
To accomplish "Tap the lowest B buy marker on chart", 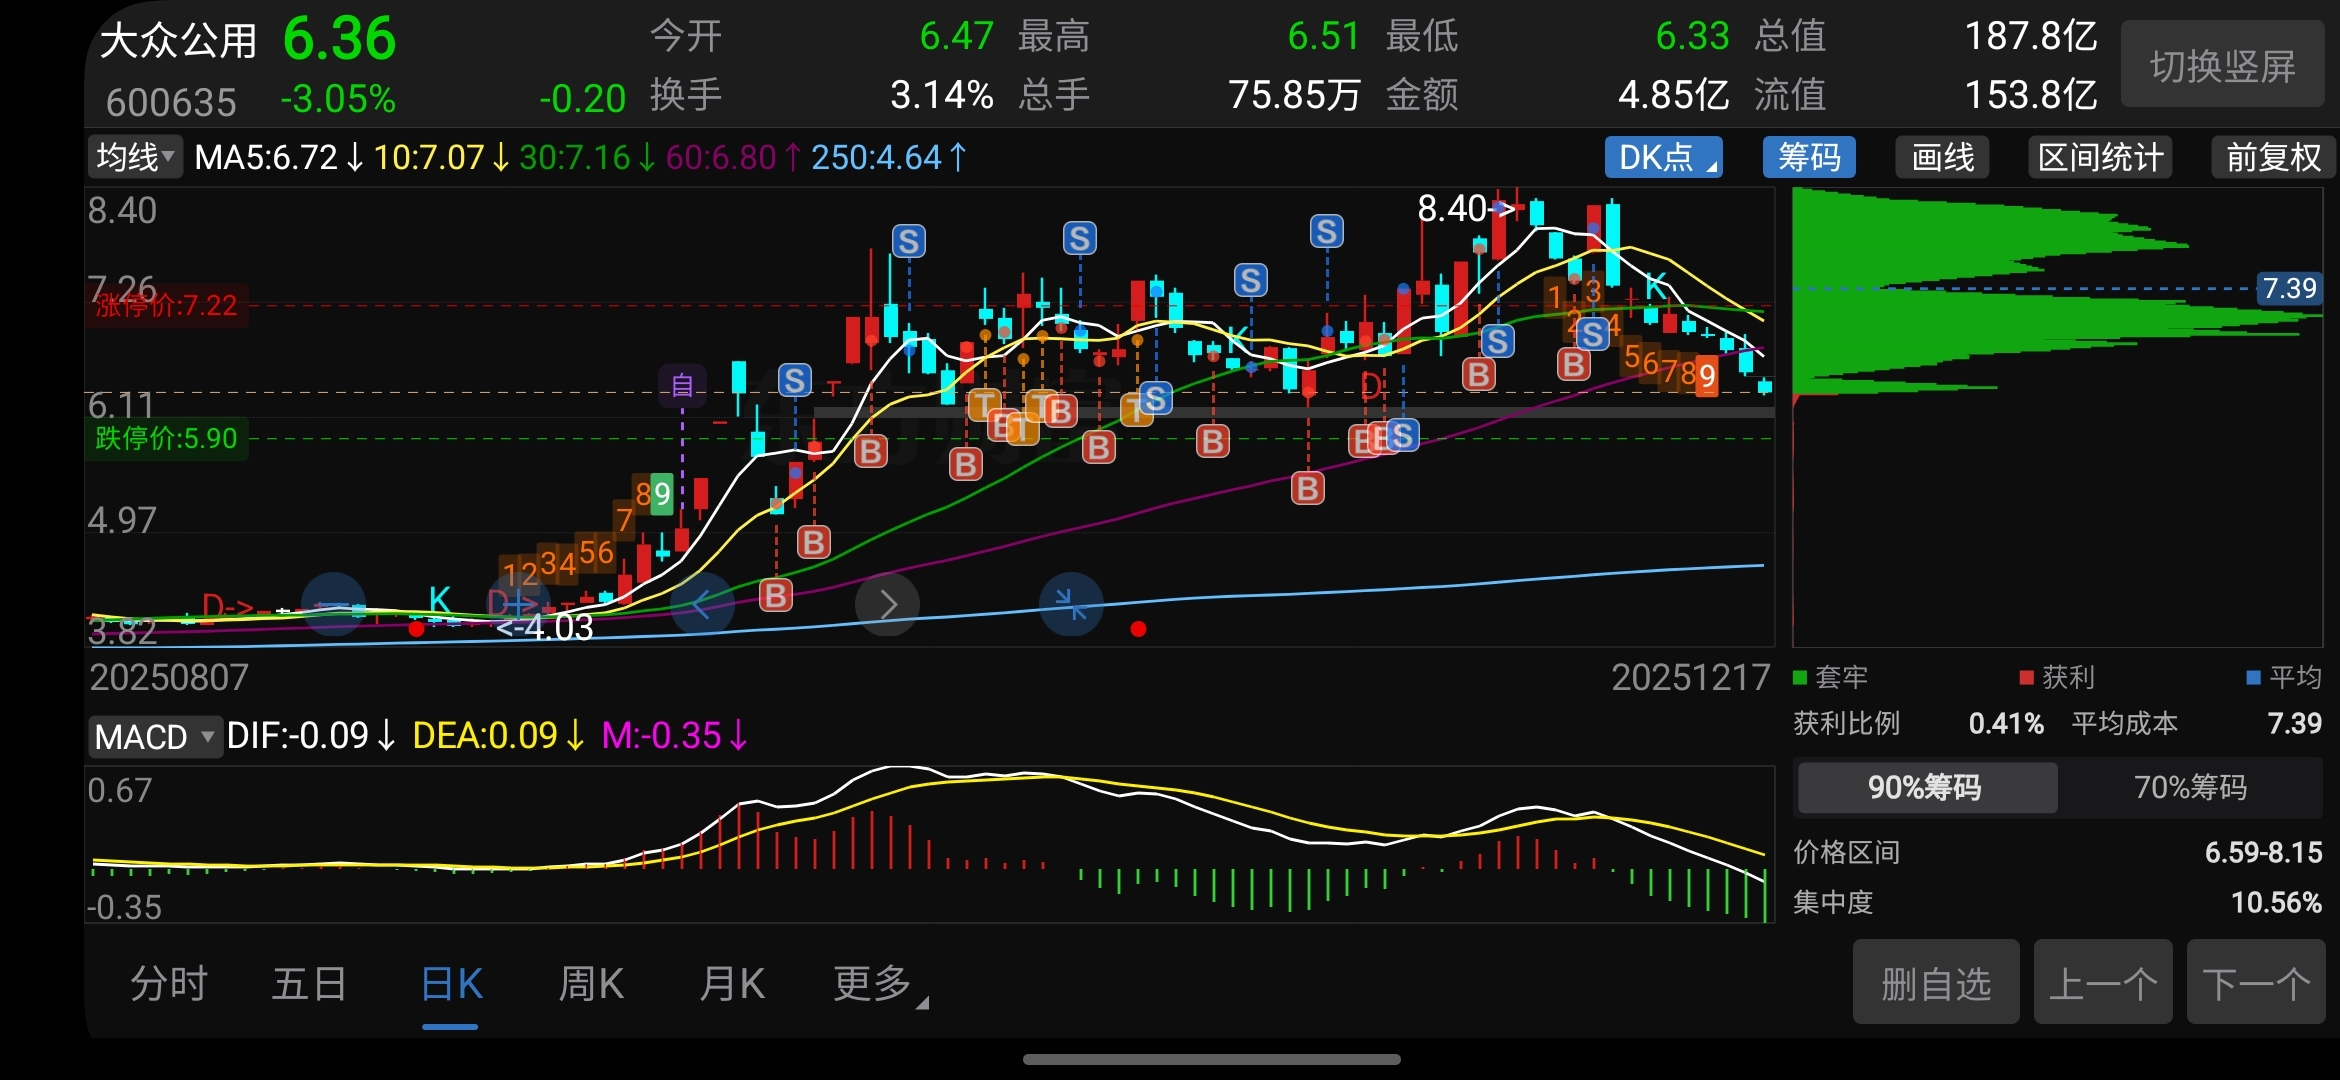I will coord(776,596).
